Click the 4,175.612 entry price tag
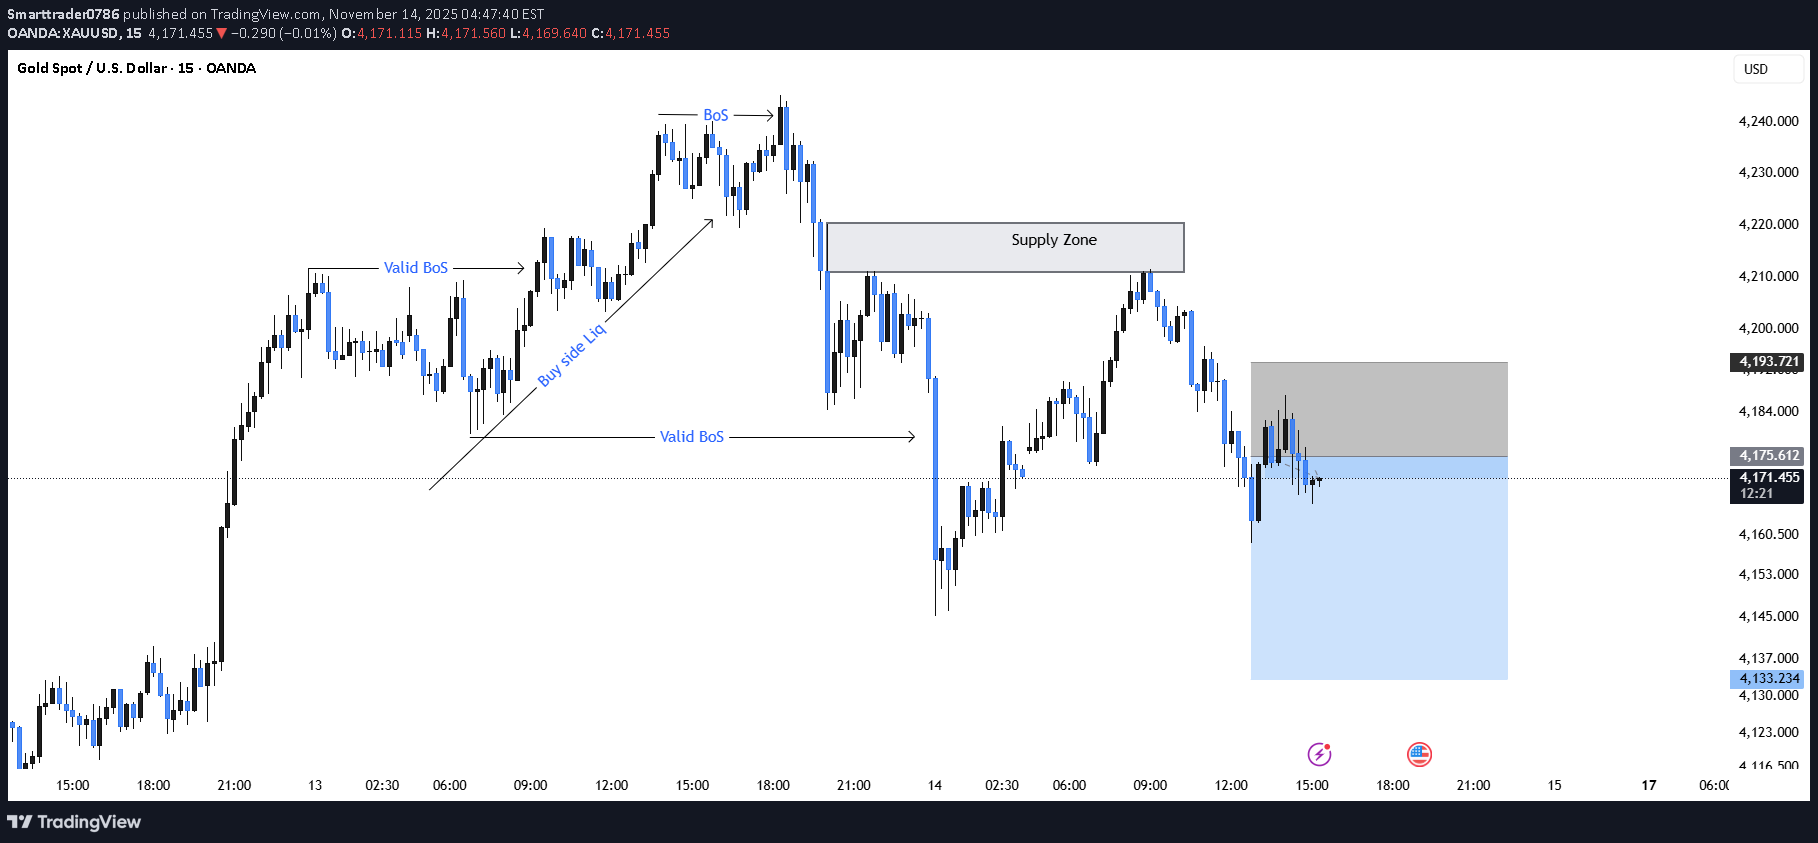The height and width of the screenshot is (843, 1818). click(x=1768, y=455)
